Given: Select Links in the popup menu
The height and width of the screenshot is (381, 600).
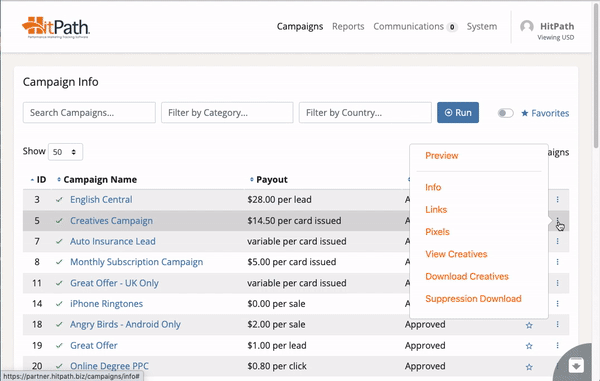Looking at the screenshot, I should pos(436,210).
